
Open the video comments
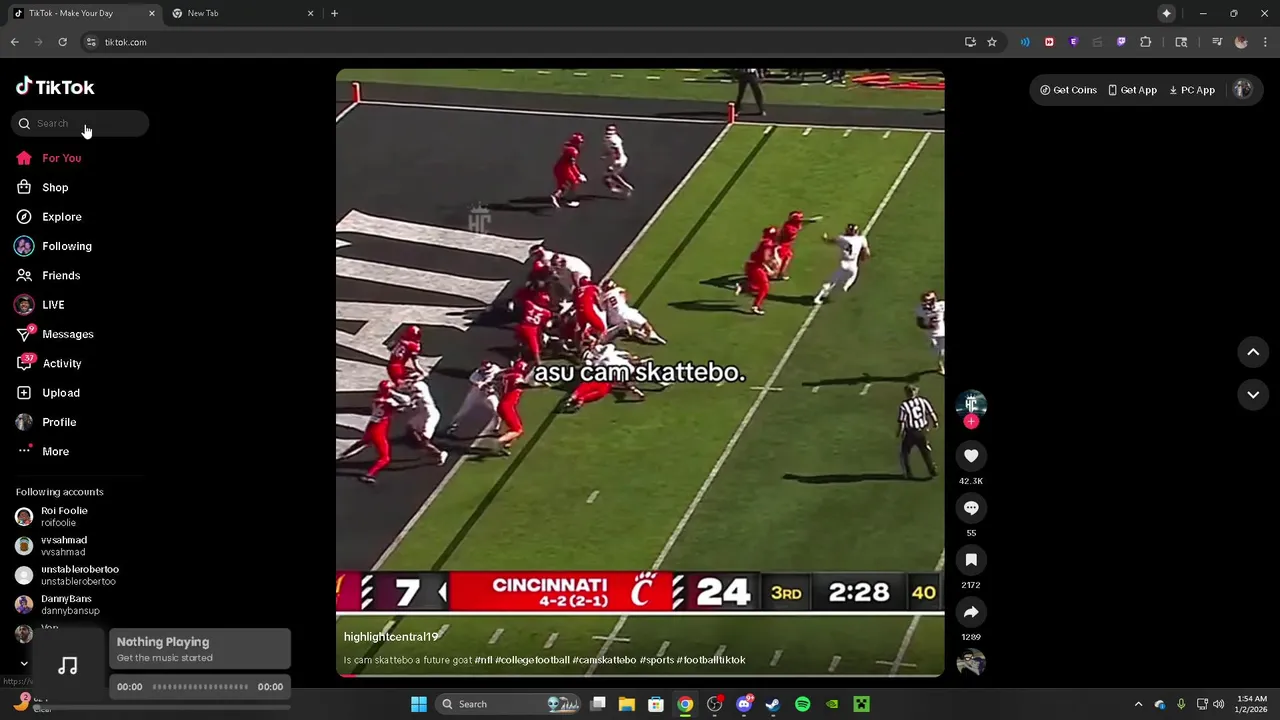971,508
